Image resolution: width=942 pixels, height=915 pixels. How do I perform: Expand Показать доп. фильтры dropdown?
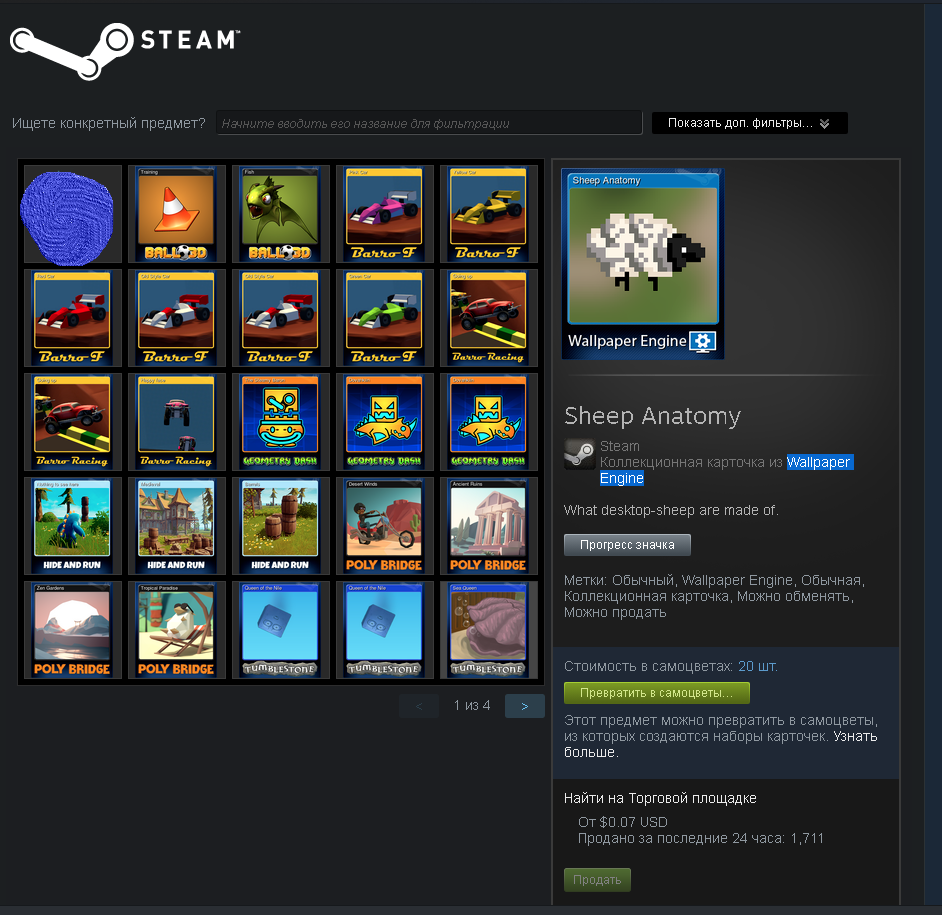point(749,123)
